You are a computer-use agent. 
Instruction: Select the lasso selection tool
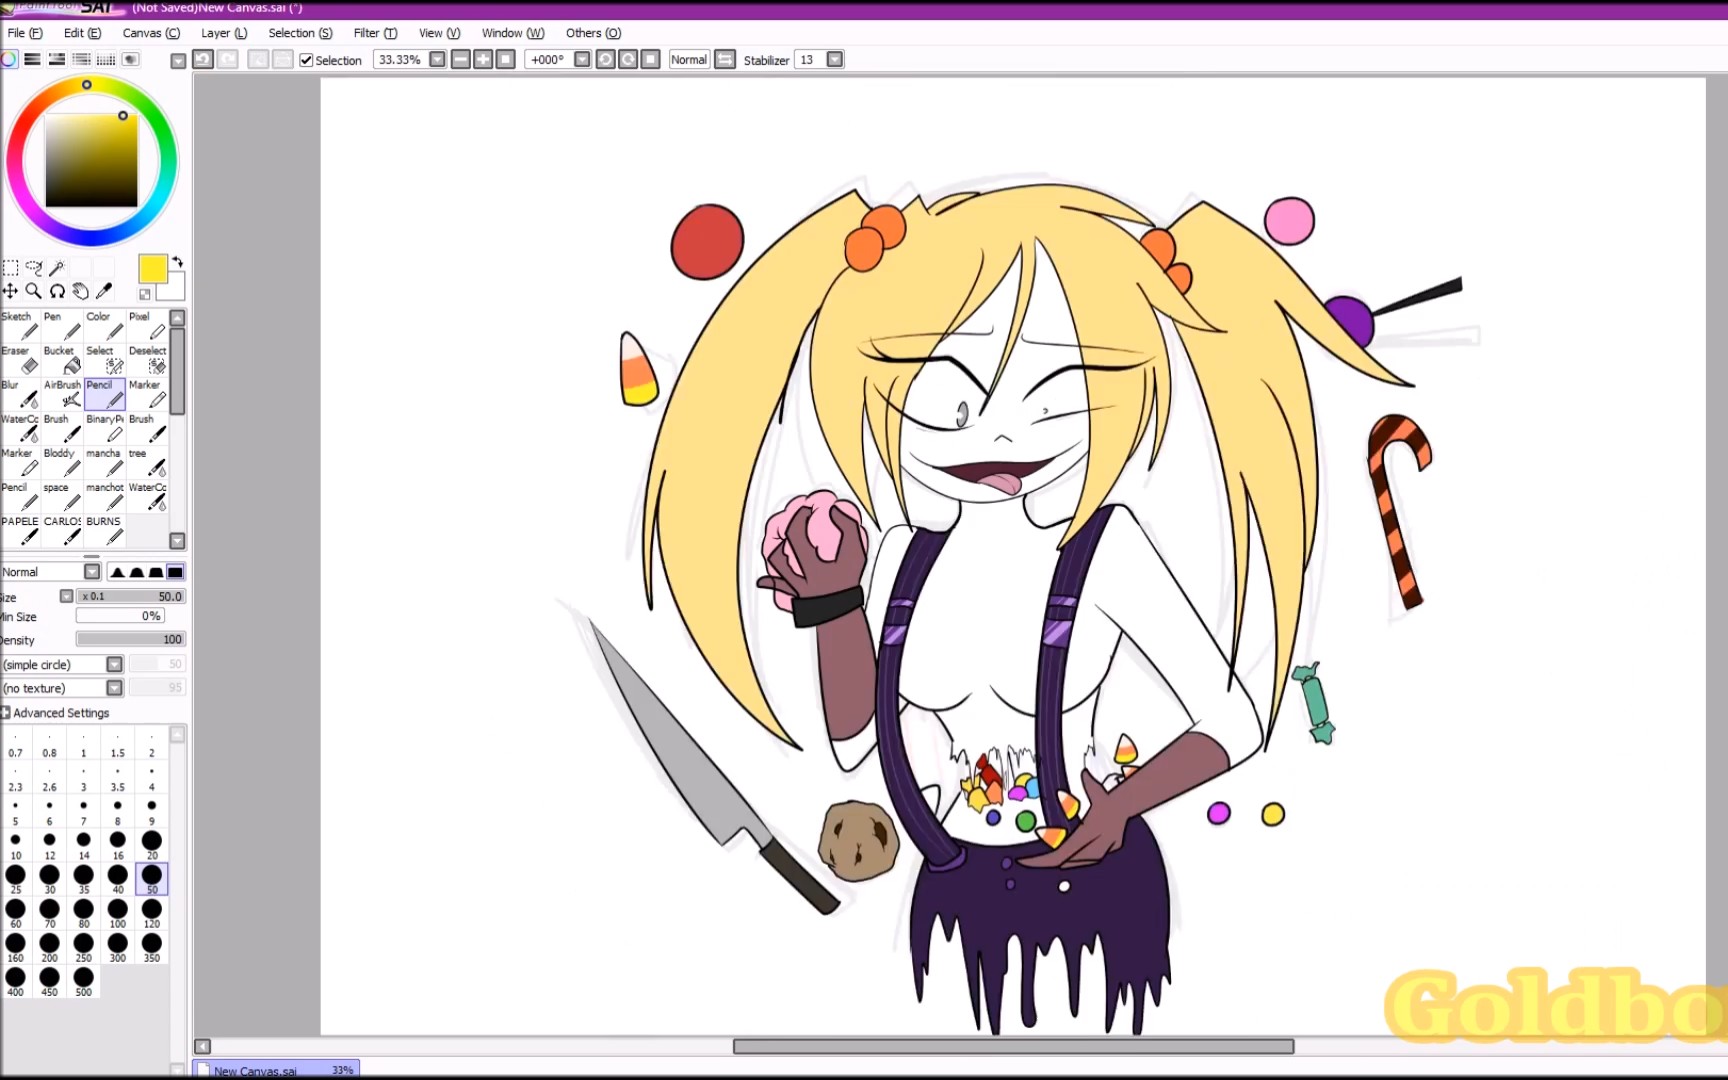(34, 268)
